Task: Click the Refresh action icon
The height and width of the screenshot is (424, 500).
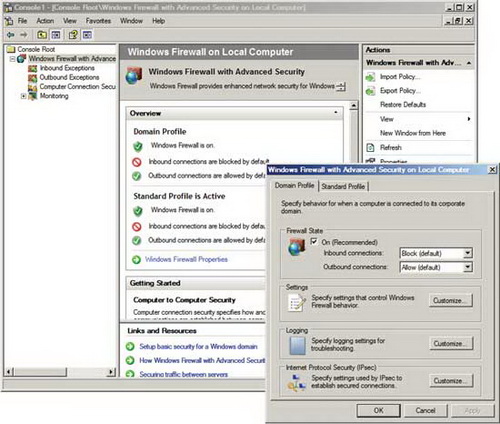Action: coord(371,148)
